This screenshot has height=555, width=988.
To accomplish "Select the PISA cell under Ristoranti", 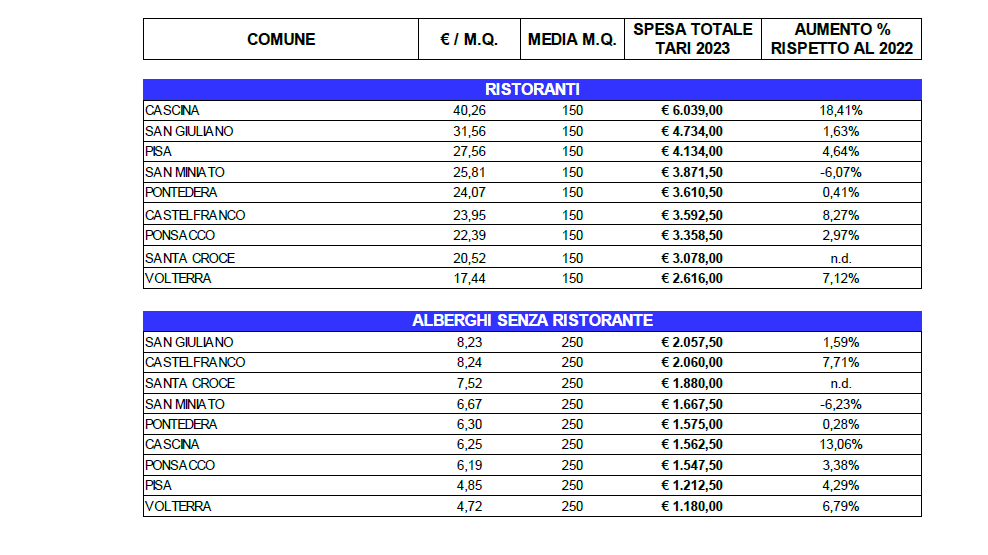I will 160,152.
